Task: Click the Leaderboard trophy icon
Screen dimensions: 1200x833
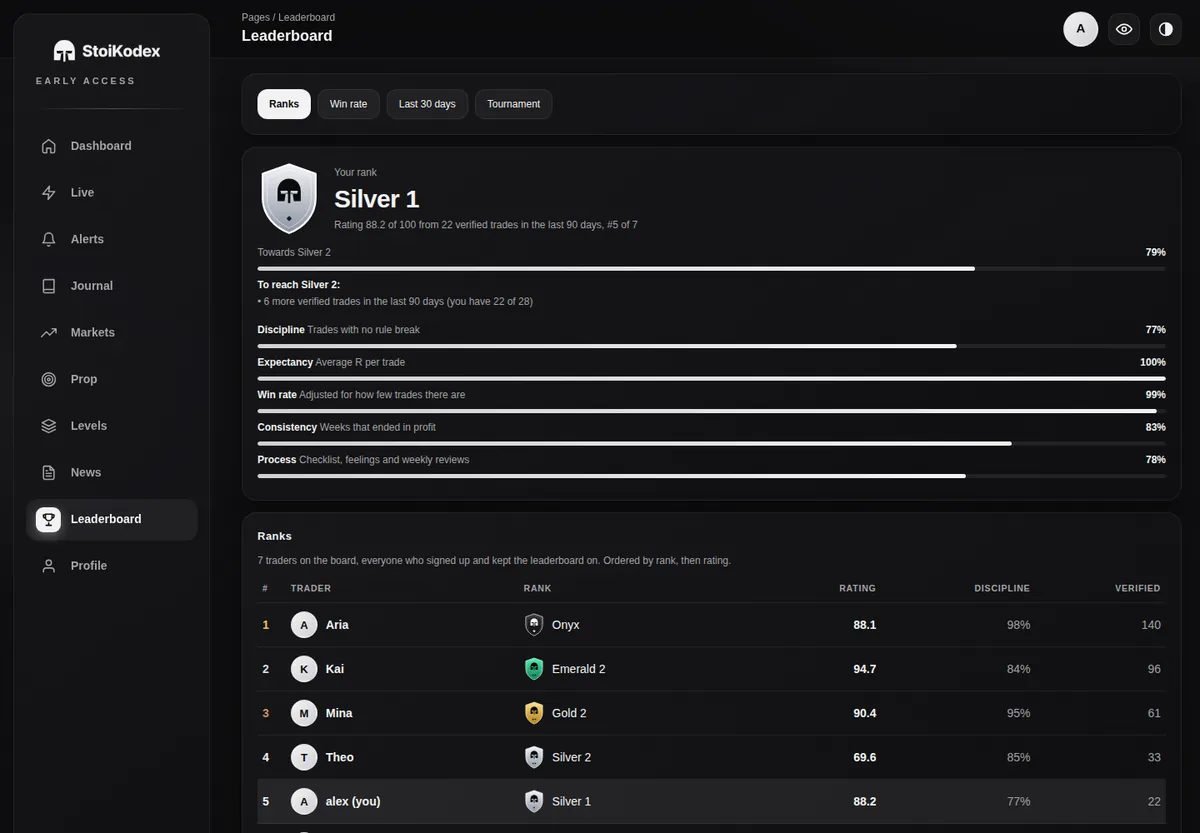Action: pos(48,519)
